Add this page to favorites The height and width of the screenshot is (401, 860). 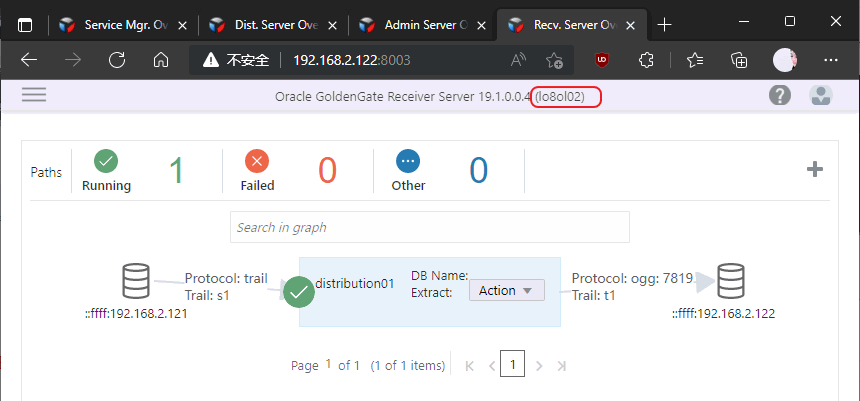[x=555, y=60]
